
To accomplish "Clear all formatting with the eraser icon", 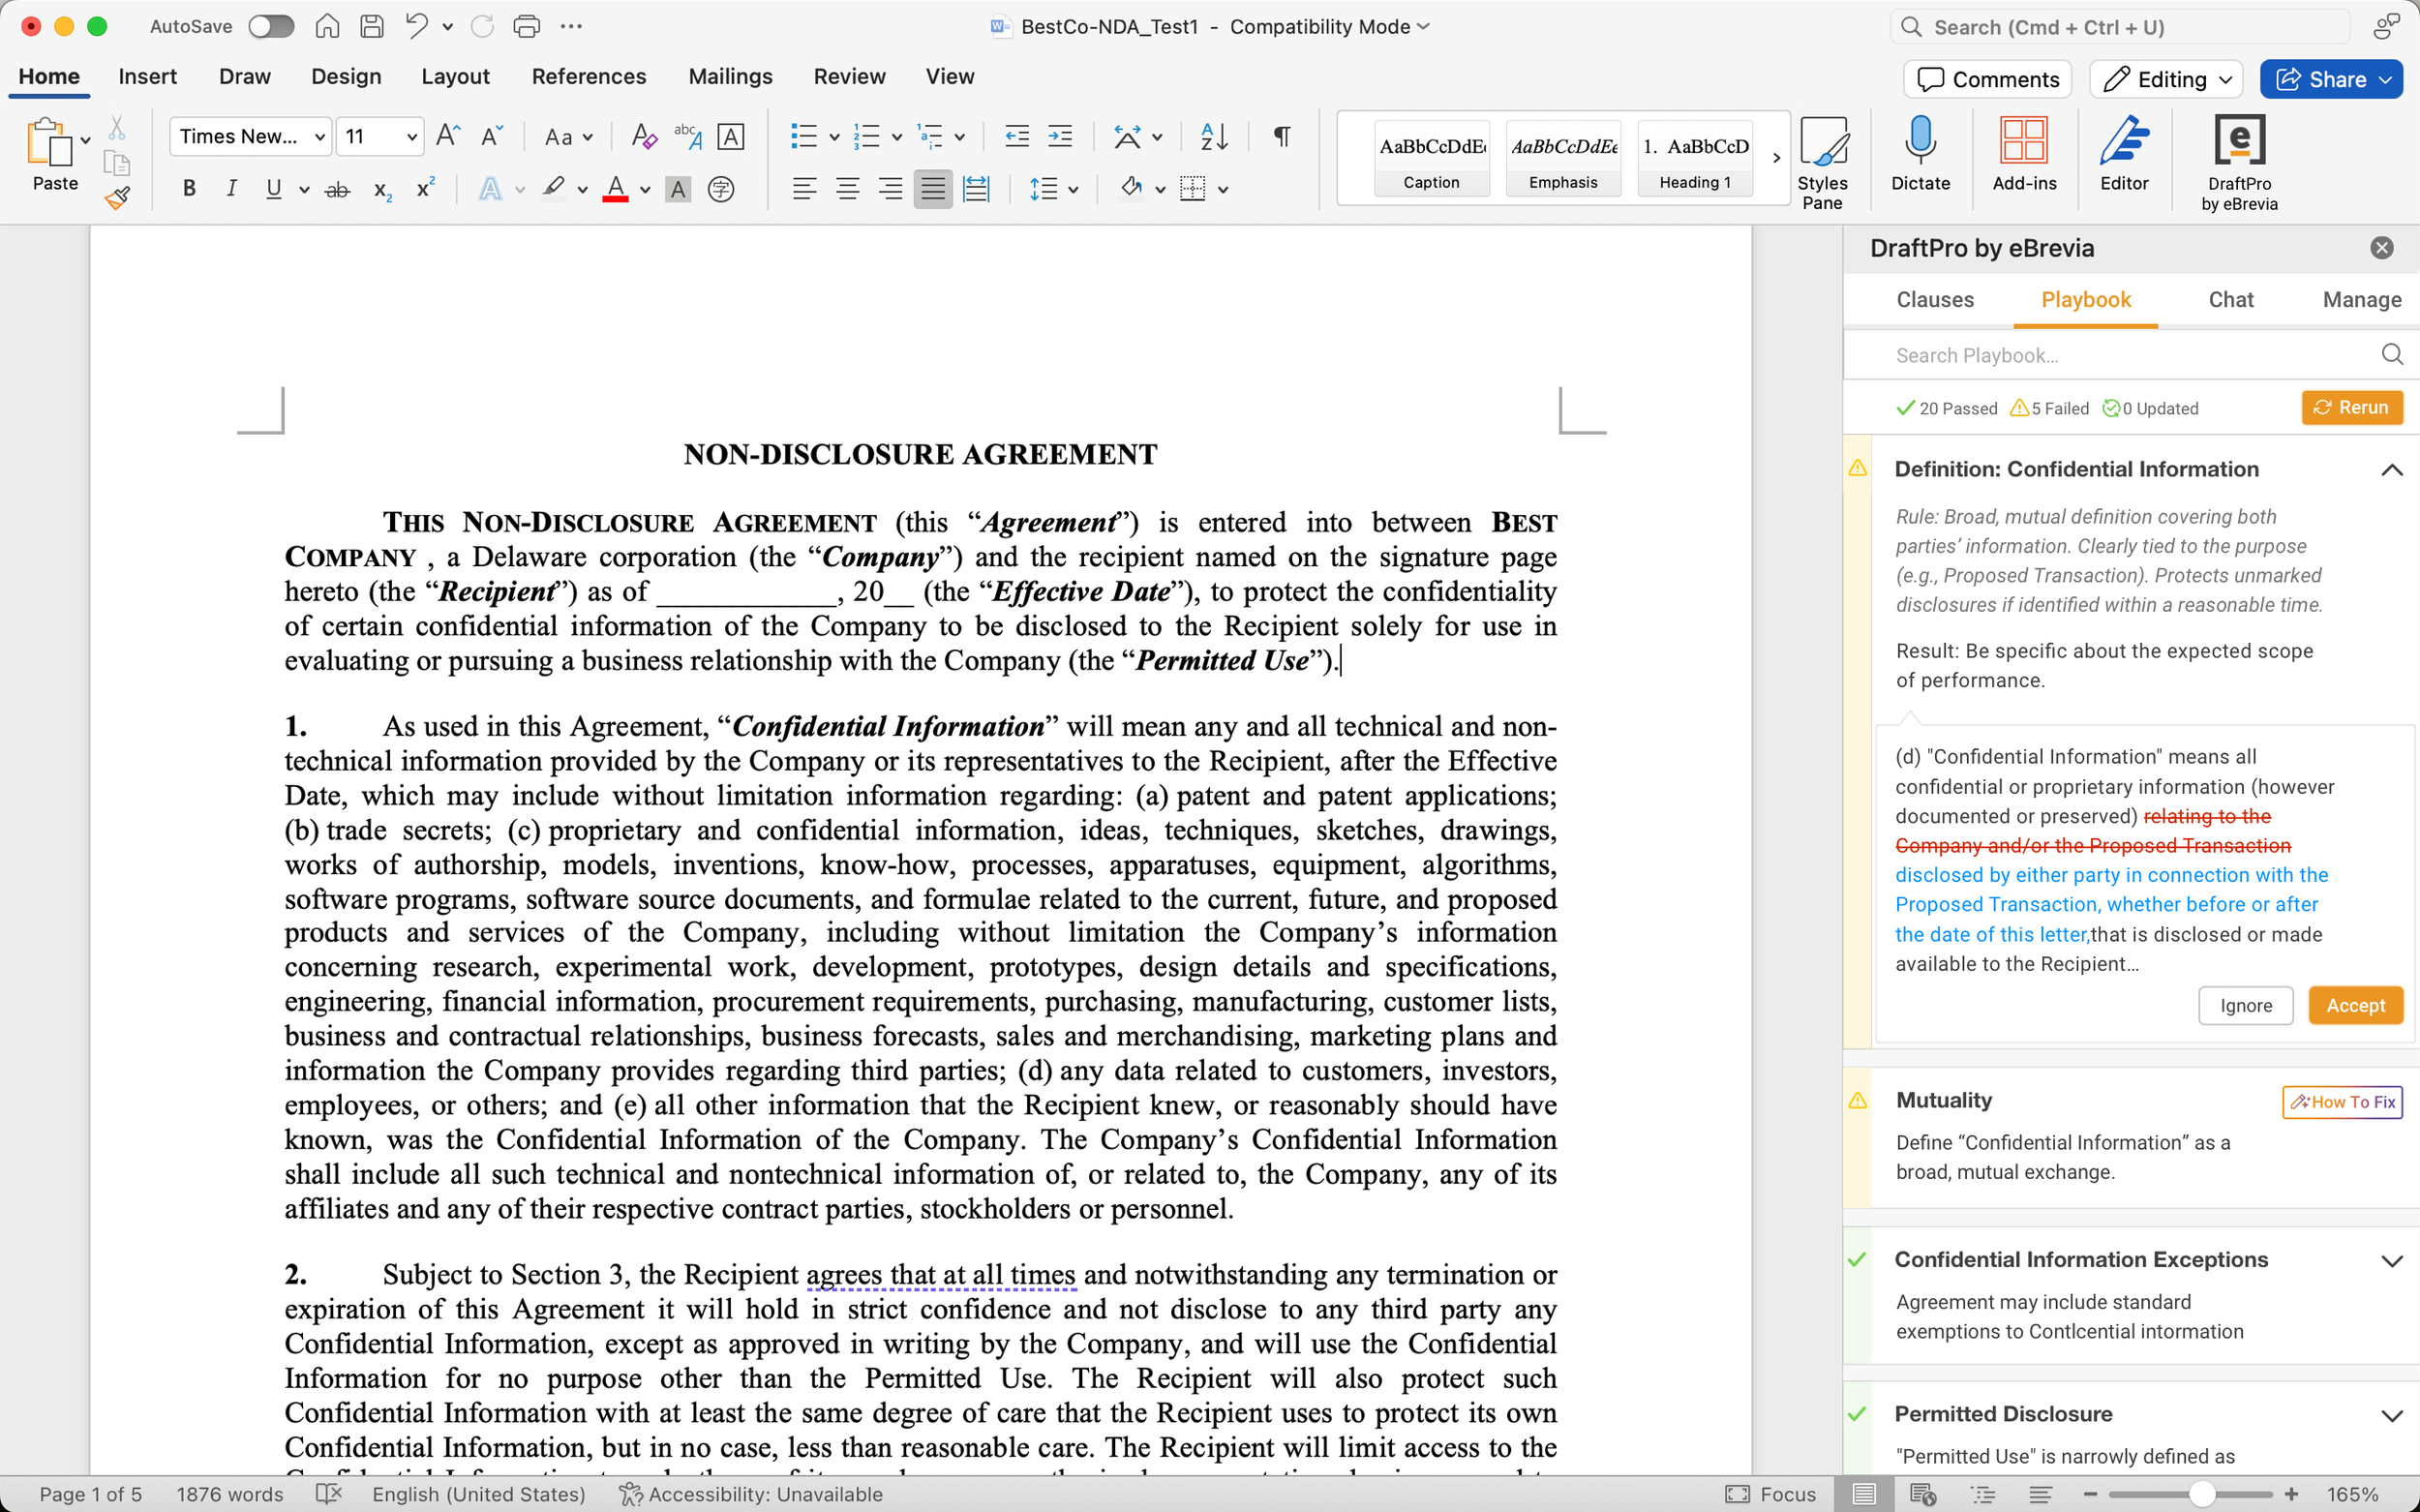I will [x=644, y=136].
